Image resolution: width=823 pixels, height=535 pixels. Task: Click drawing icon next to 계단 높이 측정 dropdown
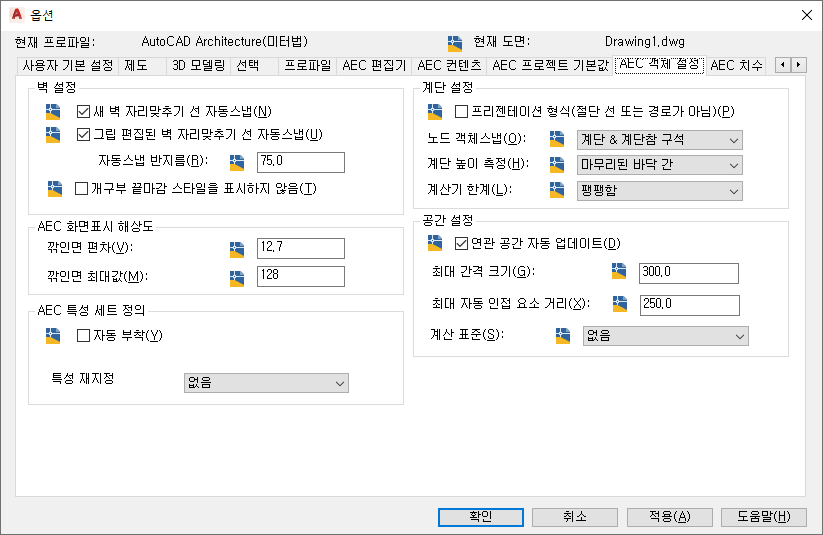click(x=557, y=164)
